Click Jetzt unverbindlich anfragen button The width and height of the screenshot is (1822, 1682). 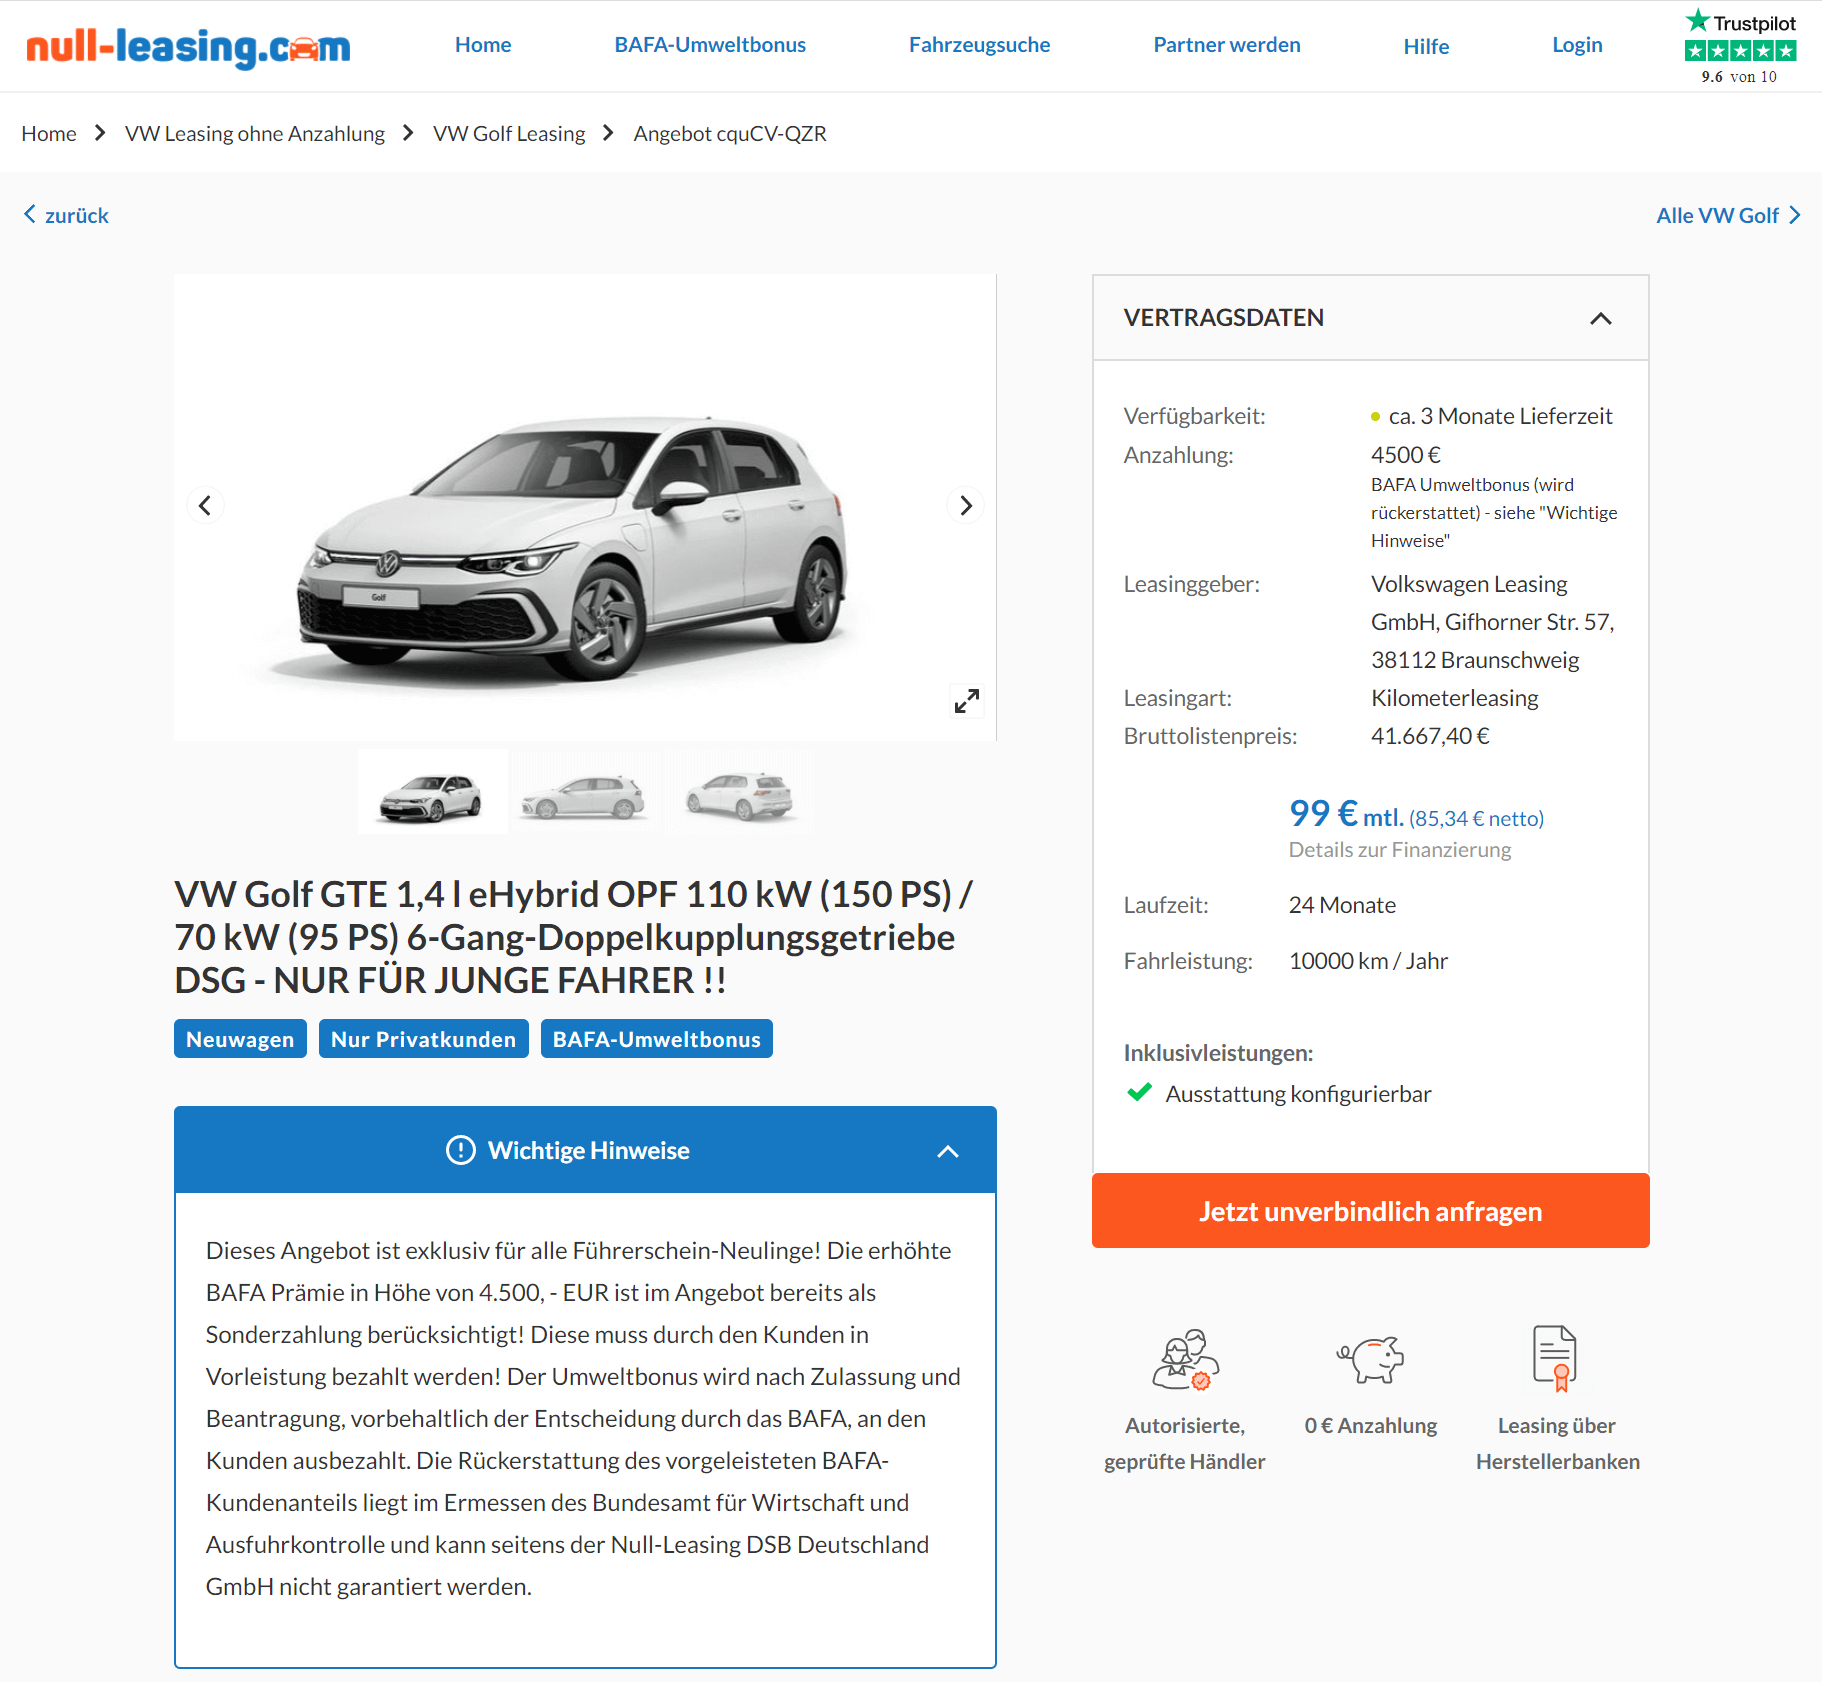pos(1370,1211)
